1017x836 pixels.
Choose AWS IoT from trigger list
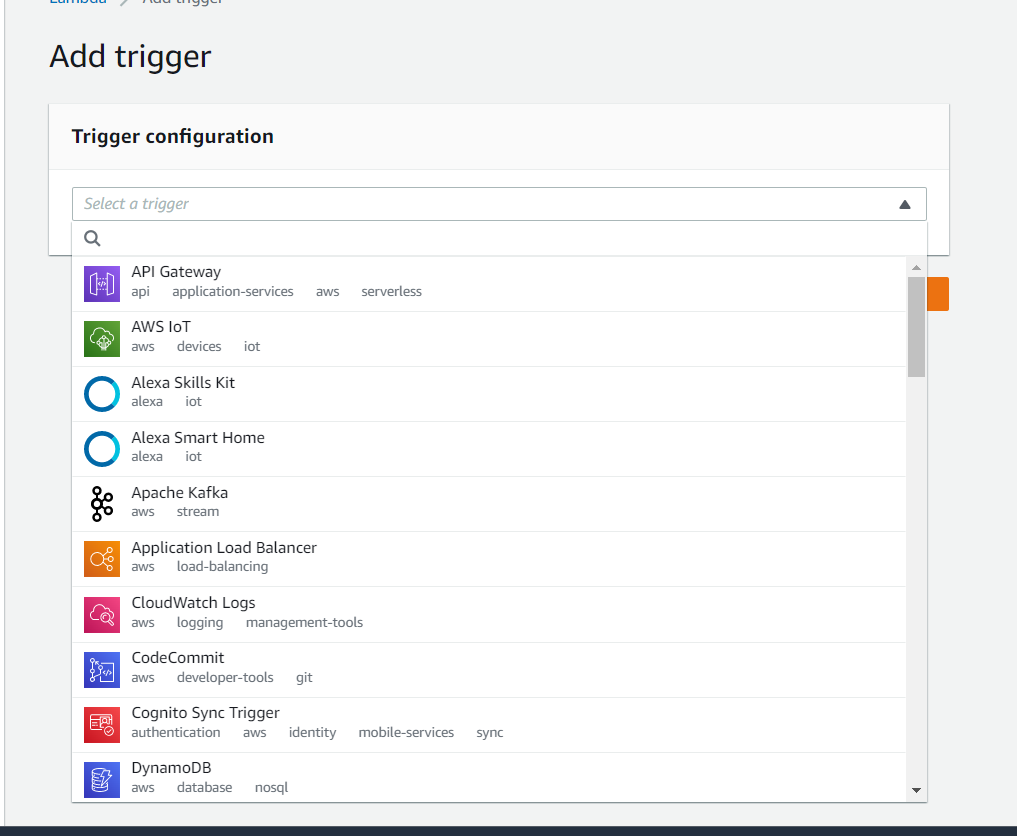point(489,339)
